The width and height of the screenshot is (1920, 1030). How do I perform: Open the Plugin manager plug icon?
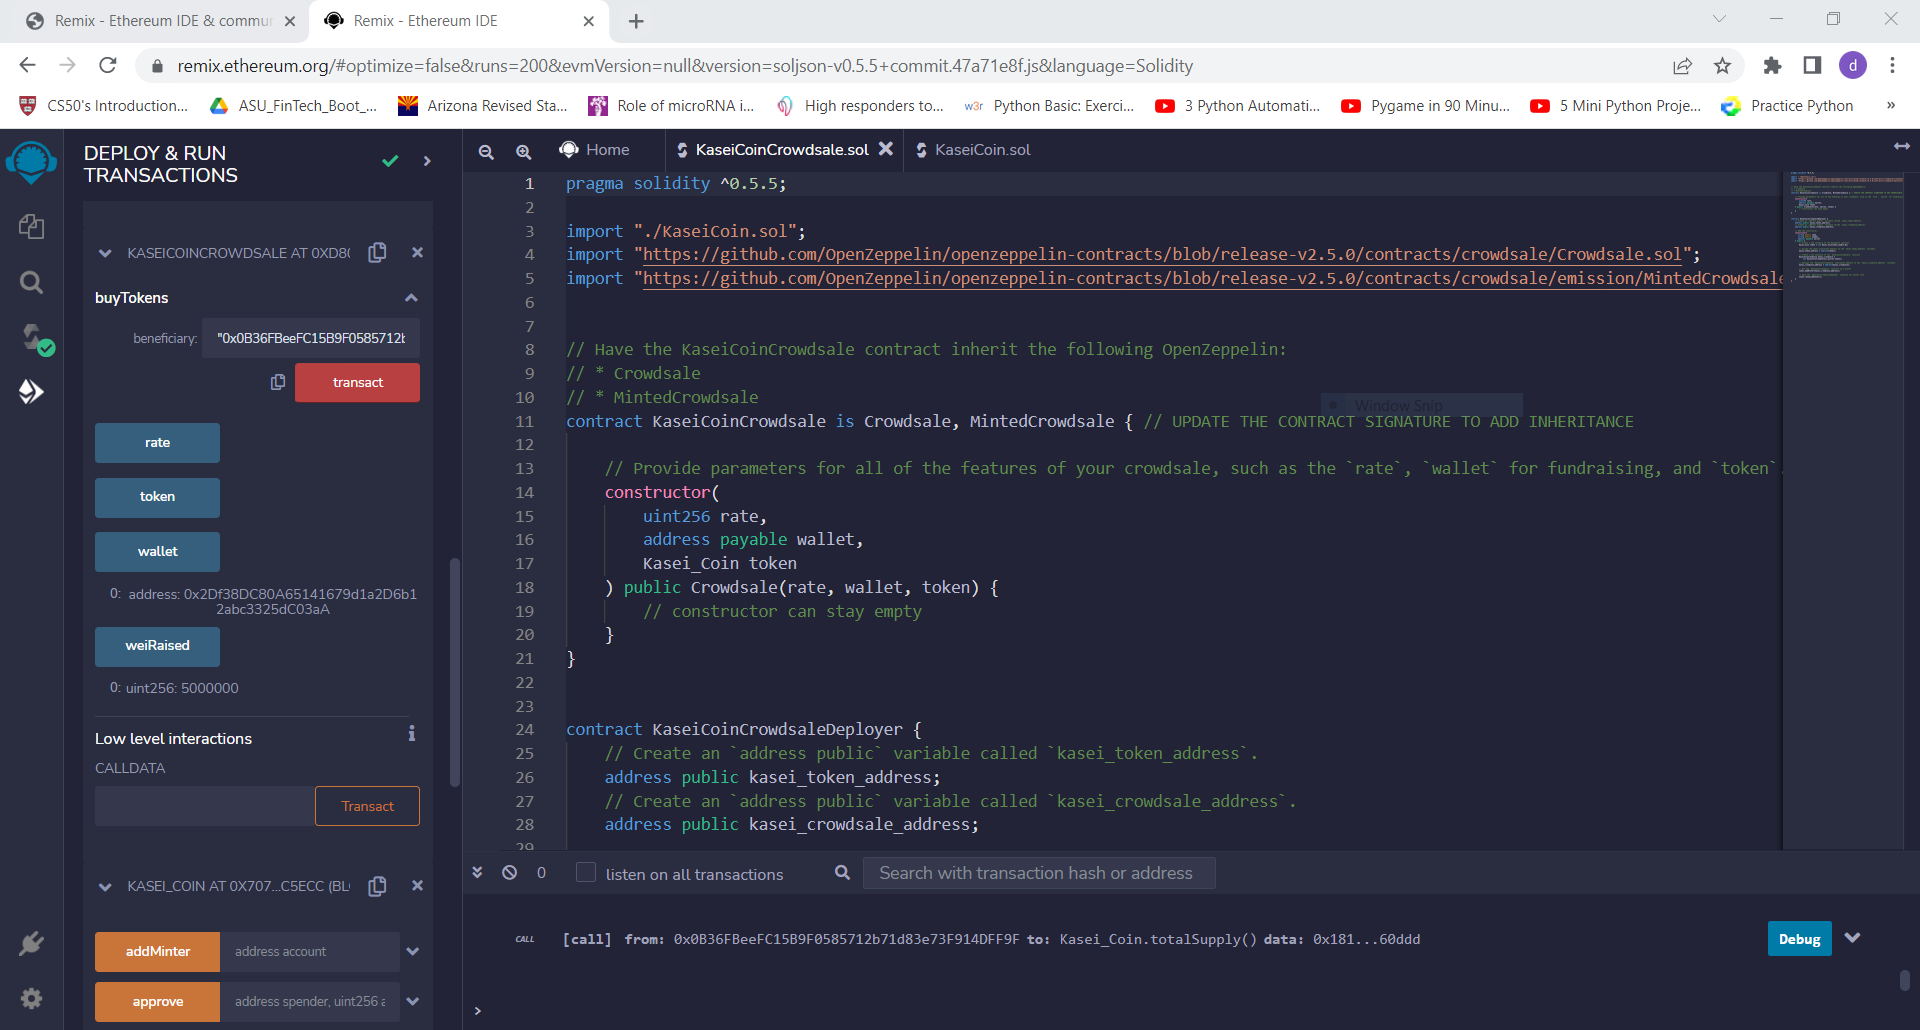pyautogui.click(x=31, y=943)
